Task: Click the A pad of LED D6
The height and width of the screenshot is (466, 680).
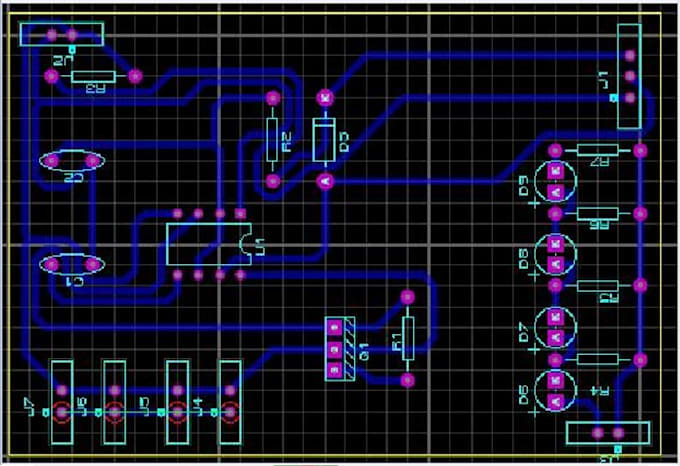Action: 556,401
